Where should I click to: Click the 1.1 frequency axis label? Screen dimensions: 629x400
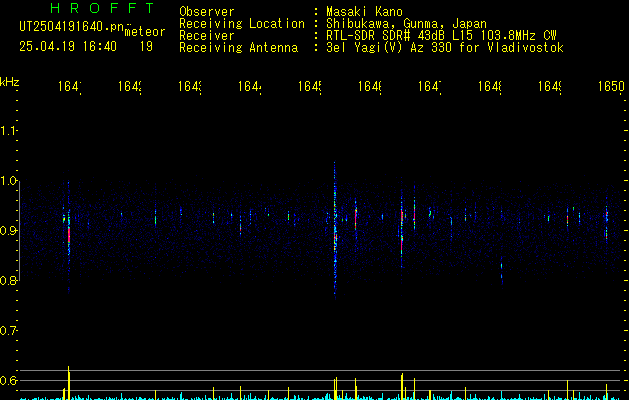[x=8, y=131]
